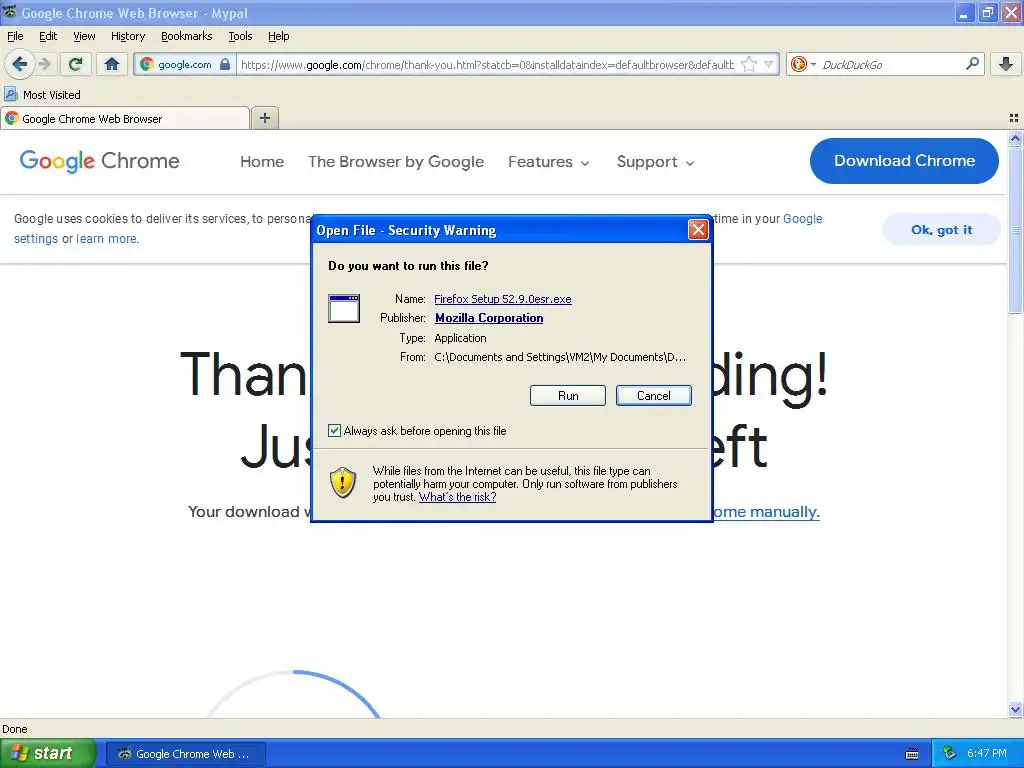The image size is (1024, 768).
Task: Click the browser Back arrow button
Action: (19, 64)
